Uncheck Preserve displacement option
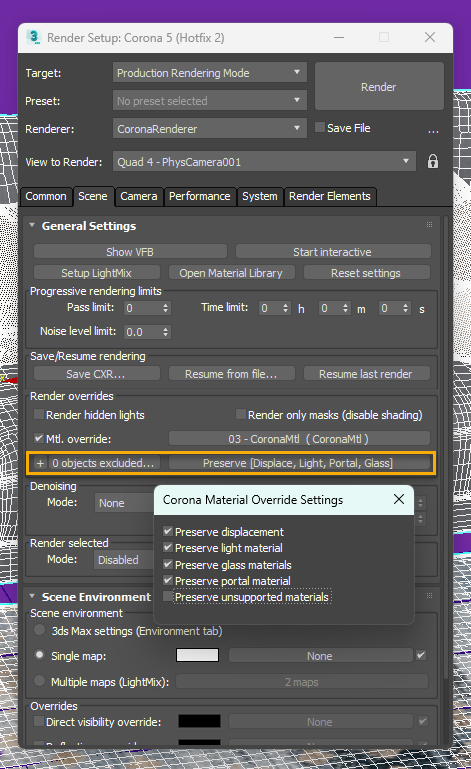 pos(168,531)
